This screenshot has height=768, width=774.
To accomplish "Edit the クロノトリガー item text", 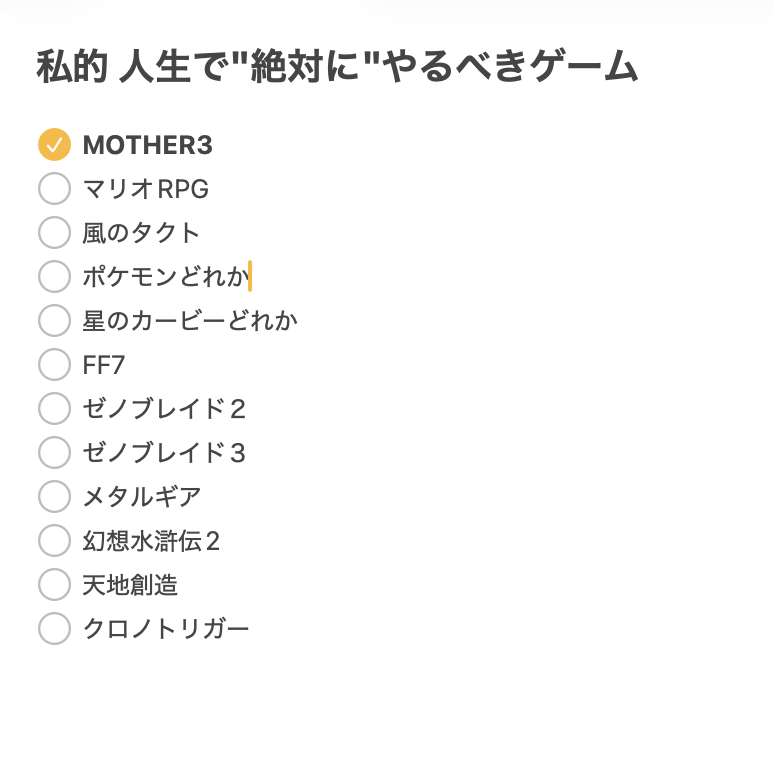I will pos(165,629).
